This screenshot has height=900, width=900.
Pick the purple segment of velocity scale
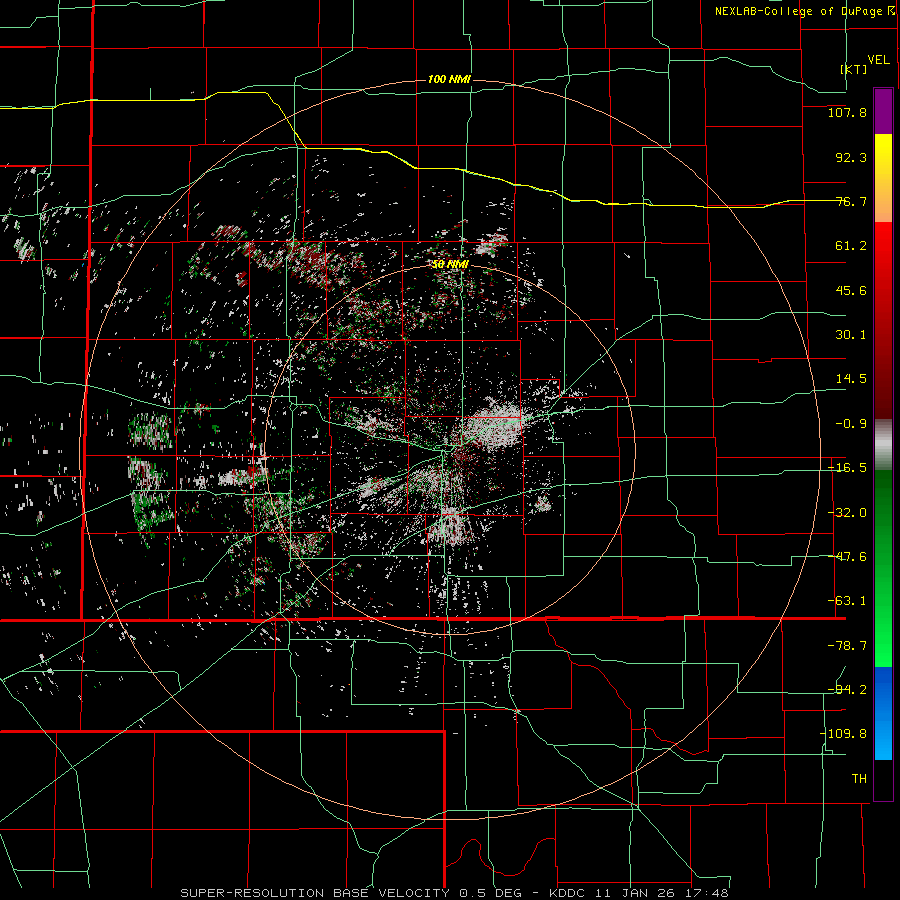pos(883,111)
